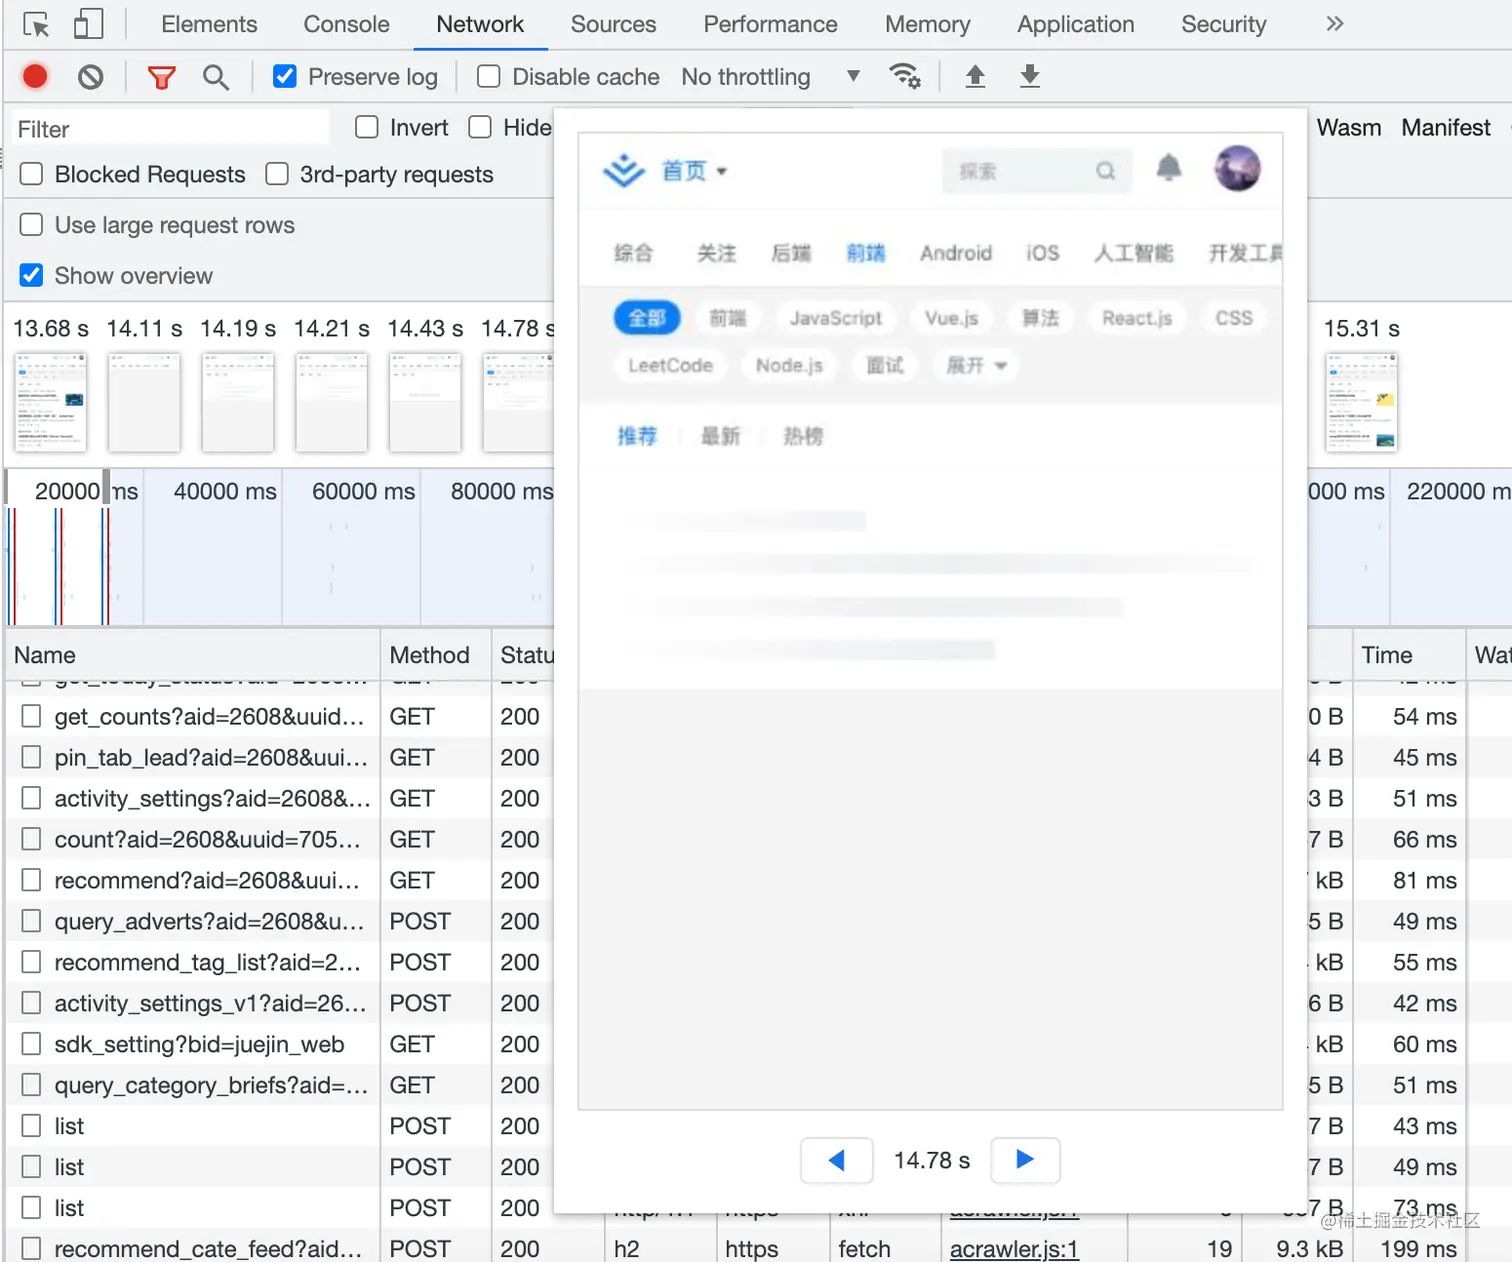The width and height of the screenshot is (1512, 1262).
Task: Expand the 展开 tag list in preview
Action: coord(976,365)
